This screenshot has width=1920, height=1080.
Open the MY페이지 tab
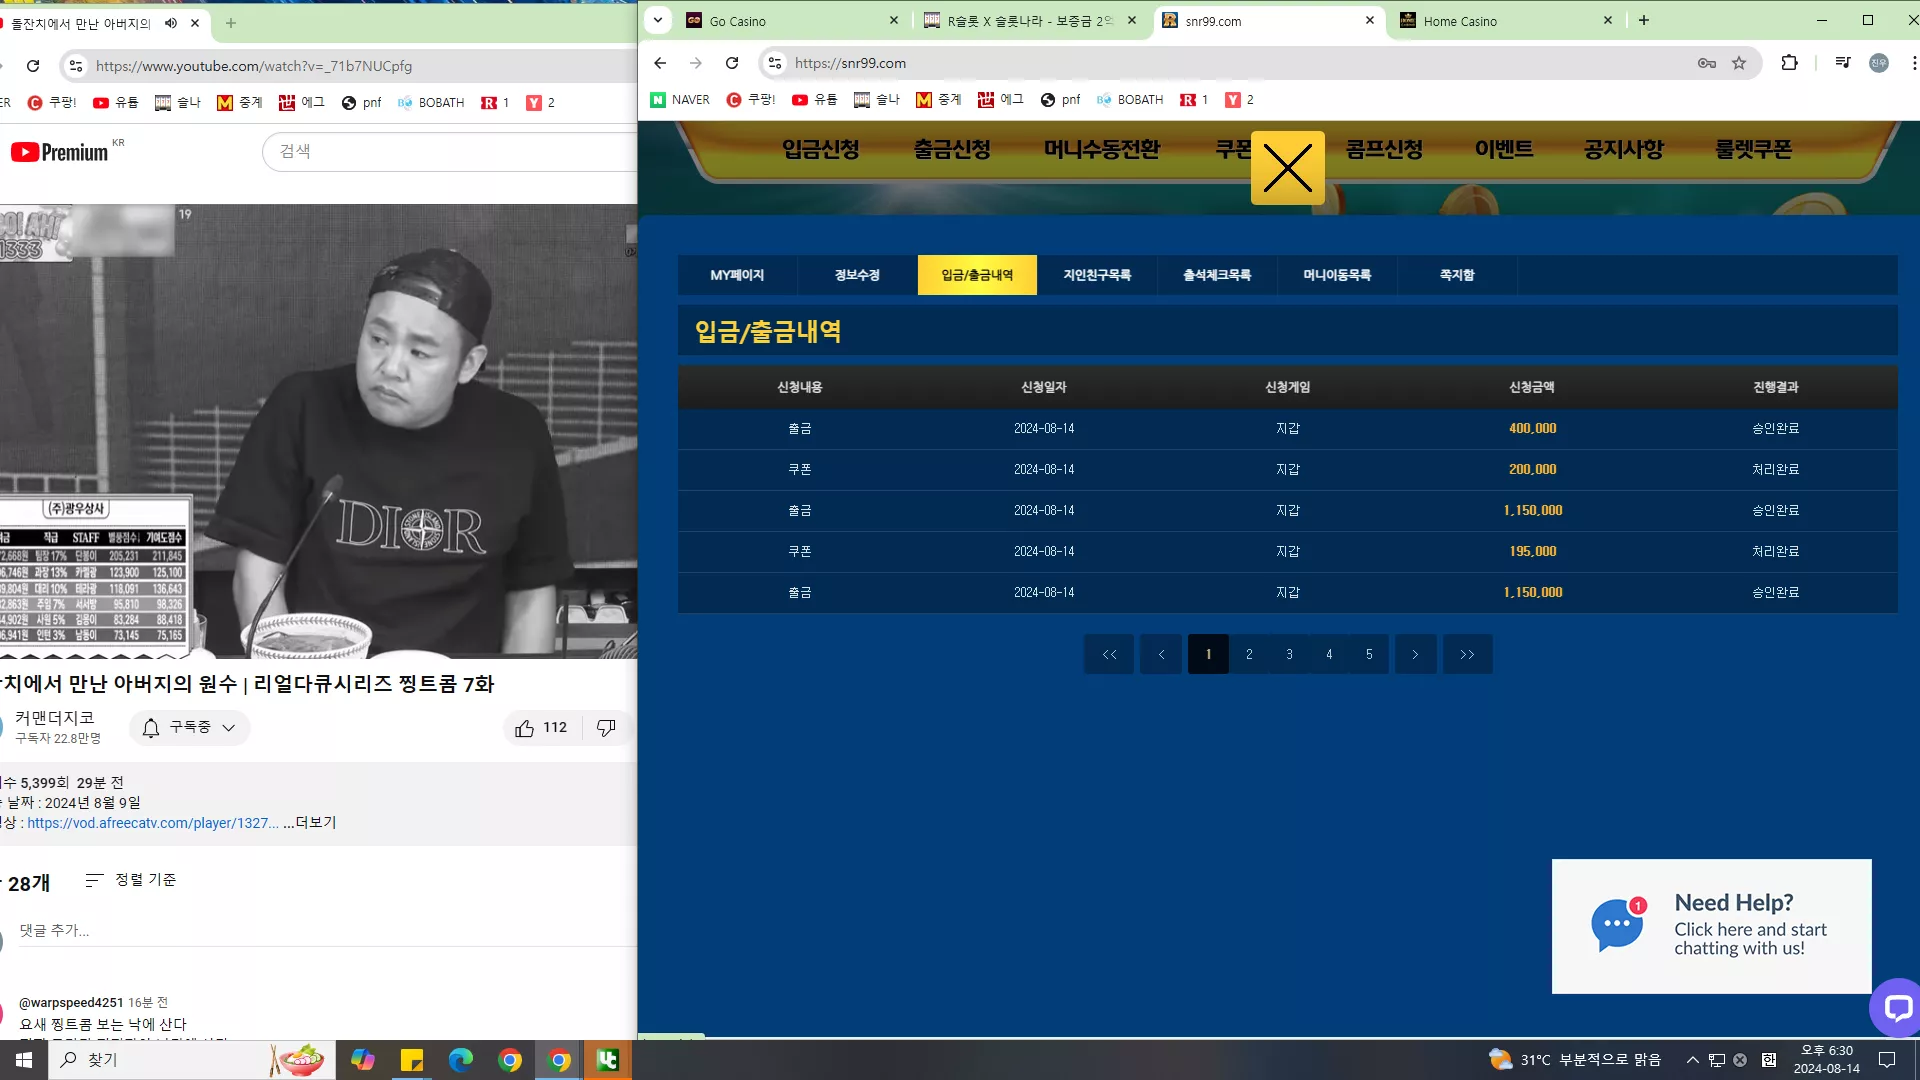(x=737, y=275)
